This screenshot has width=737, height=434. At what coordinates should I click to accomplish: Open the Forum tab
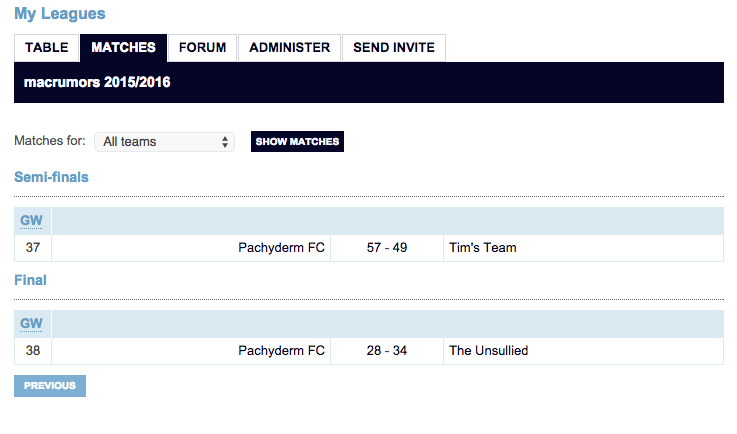click(x=202, y=48)
